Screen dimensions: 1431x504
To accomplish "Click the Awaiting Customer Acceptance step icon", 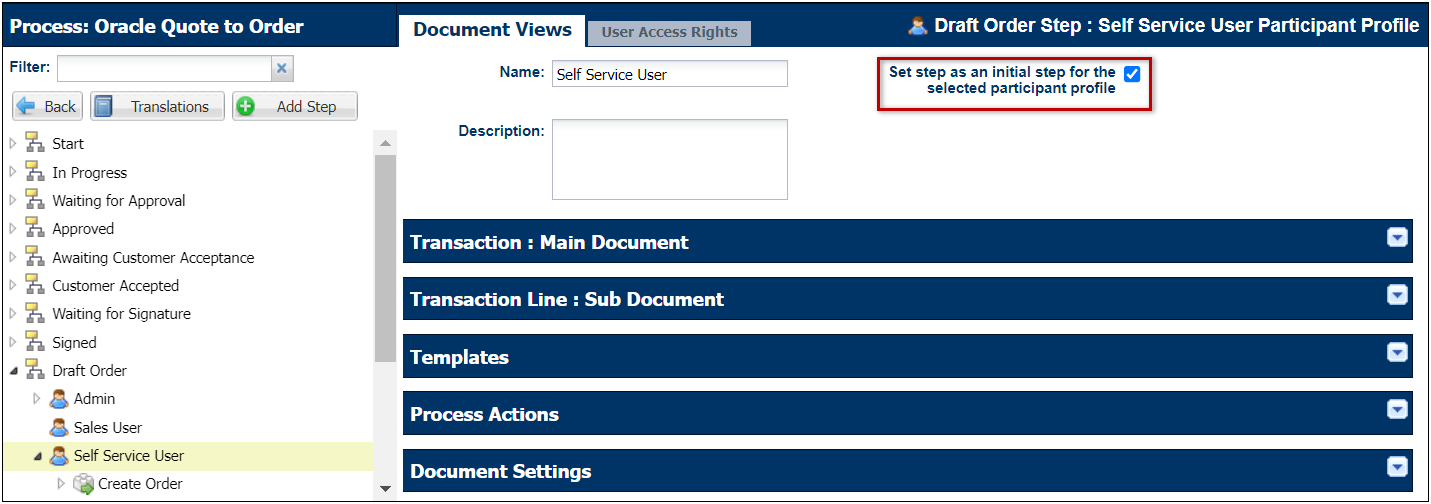I will pos(35,257).
